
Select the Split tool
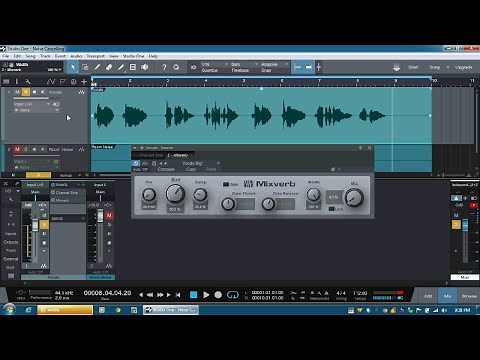coord(97,67)
